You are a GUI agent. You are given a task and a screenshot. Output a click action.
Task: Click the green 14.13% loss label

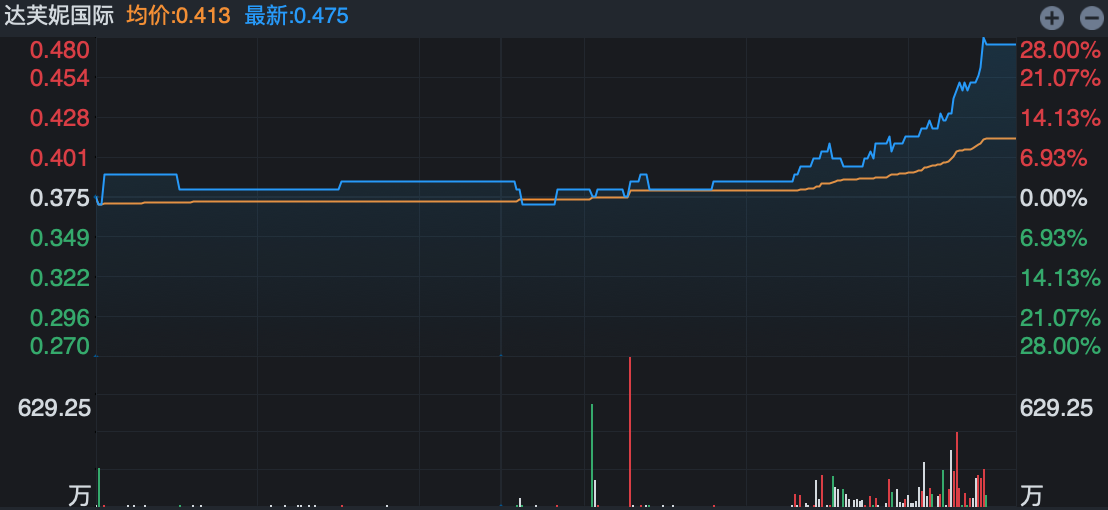[x=1061, y=278]
